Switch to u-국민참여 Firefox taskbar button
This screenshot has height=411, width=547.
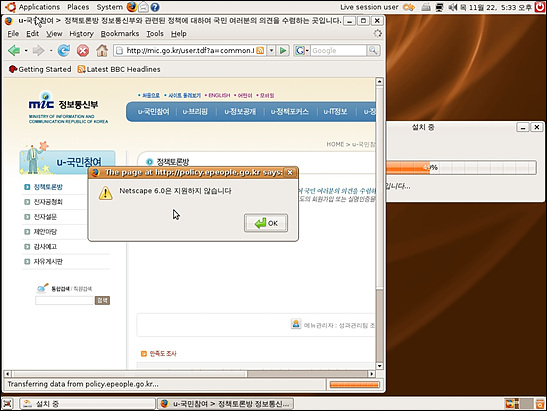pyautogui.click(x=225, y=404)
